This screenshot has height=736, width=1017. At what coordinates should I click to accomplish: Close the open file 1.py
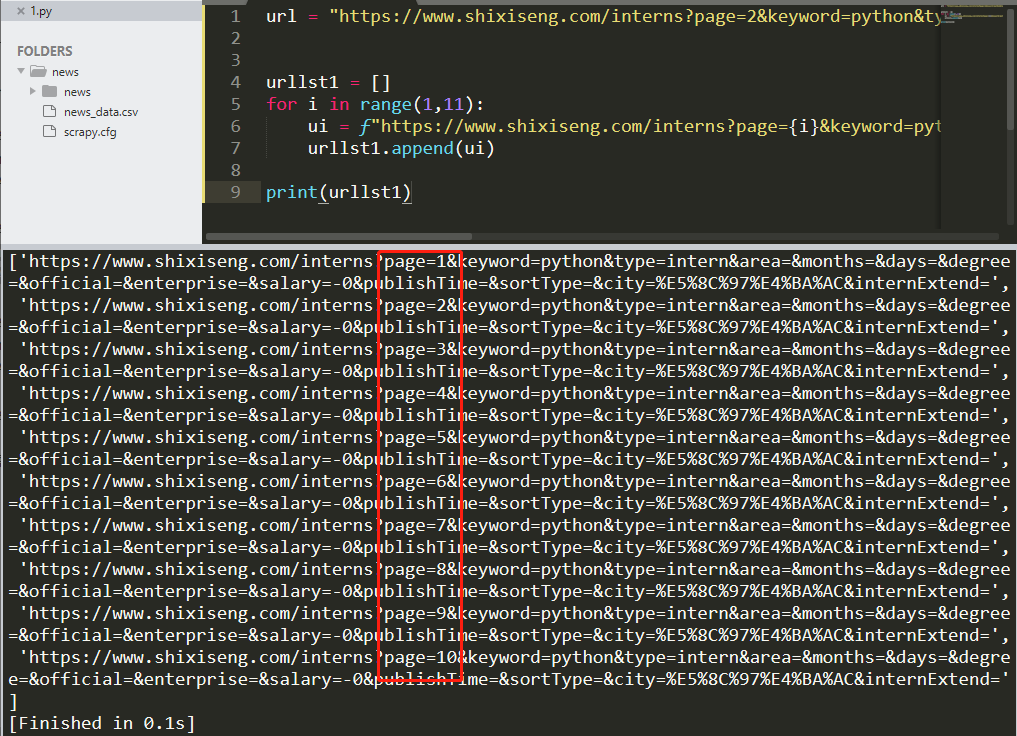21,10
